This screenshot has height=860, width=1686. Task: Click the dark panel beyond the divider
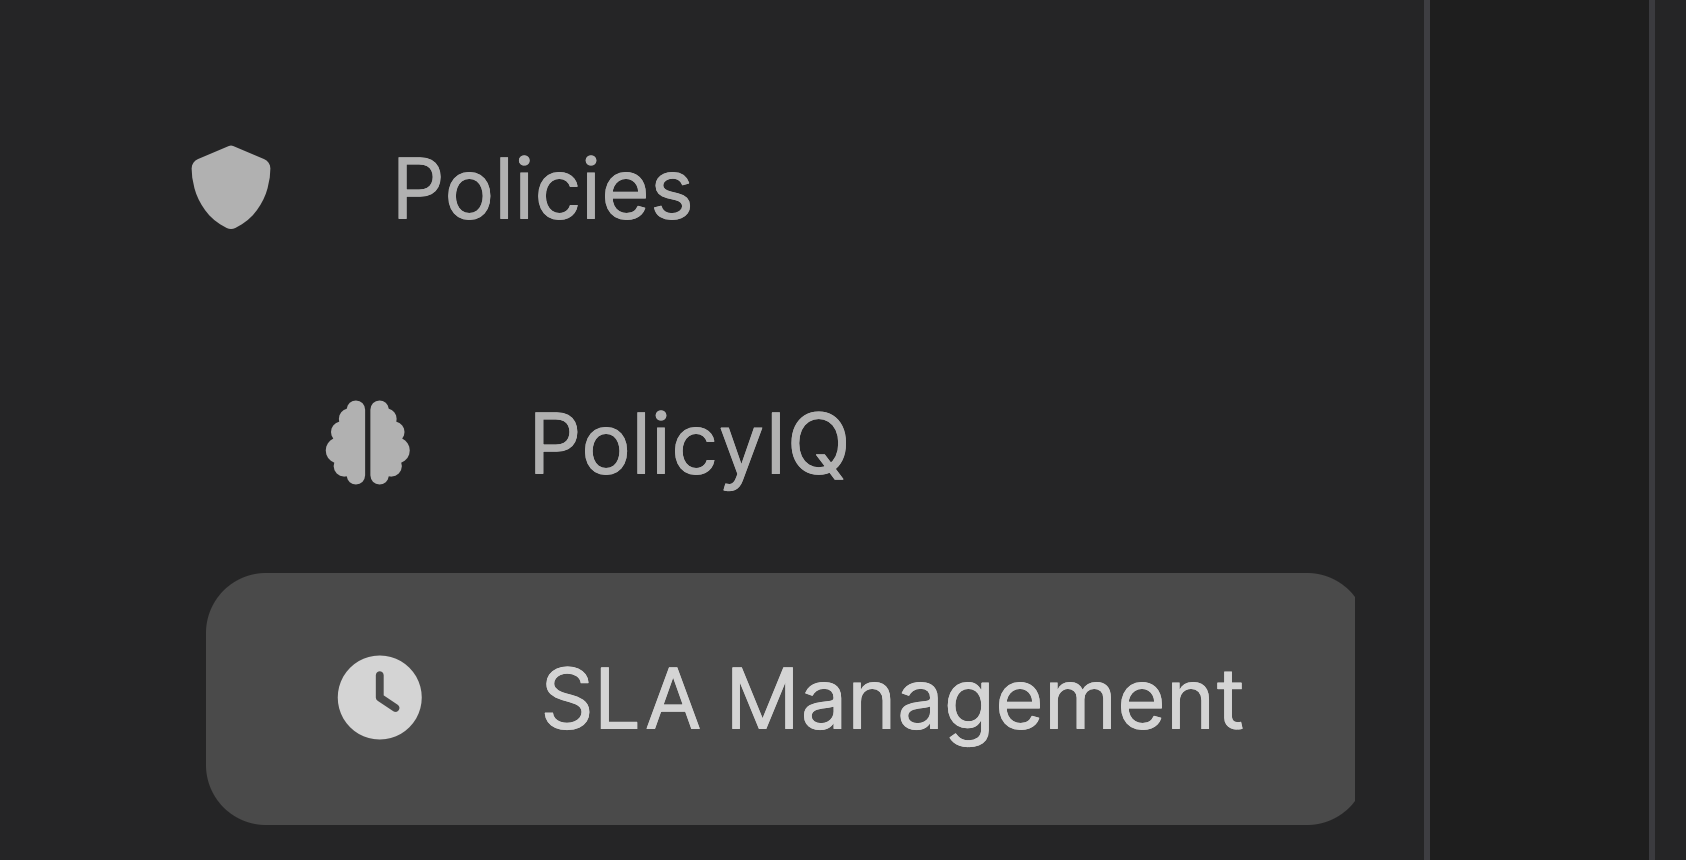tap(1540, 430)
